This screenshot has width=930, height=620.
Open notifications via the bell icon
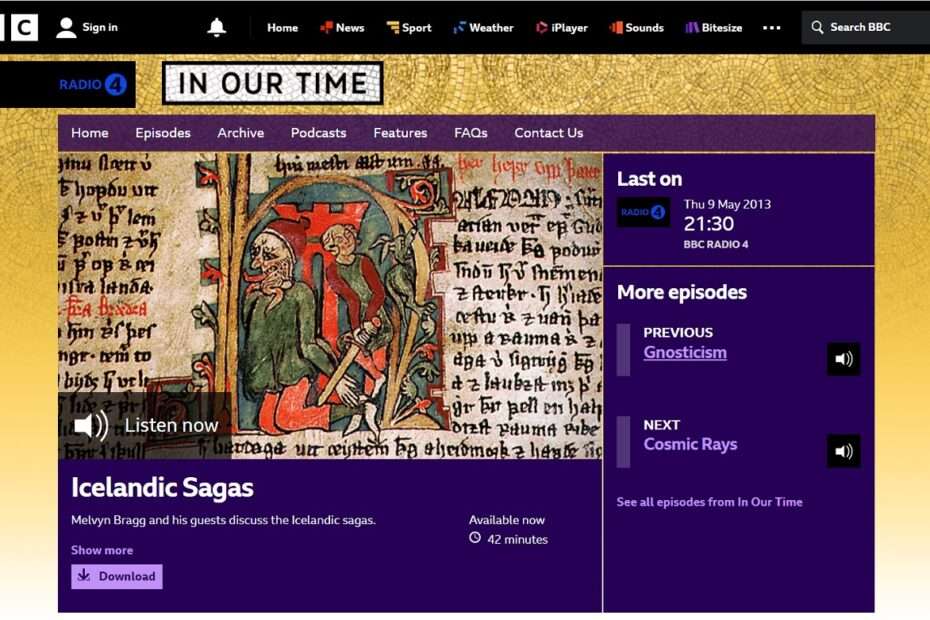tap(214, 27)
